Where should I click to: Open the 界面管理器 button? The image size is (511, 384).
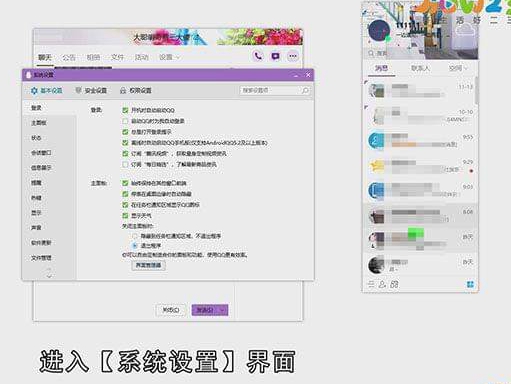[x=149, y=265]
